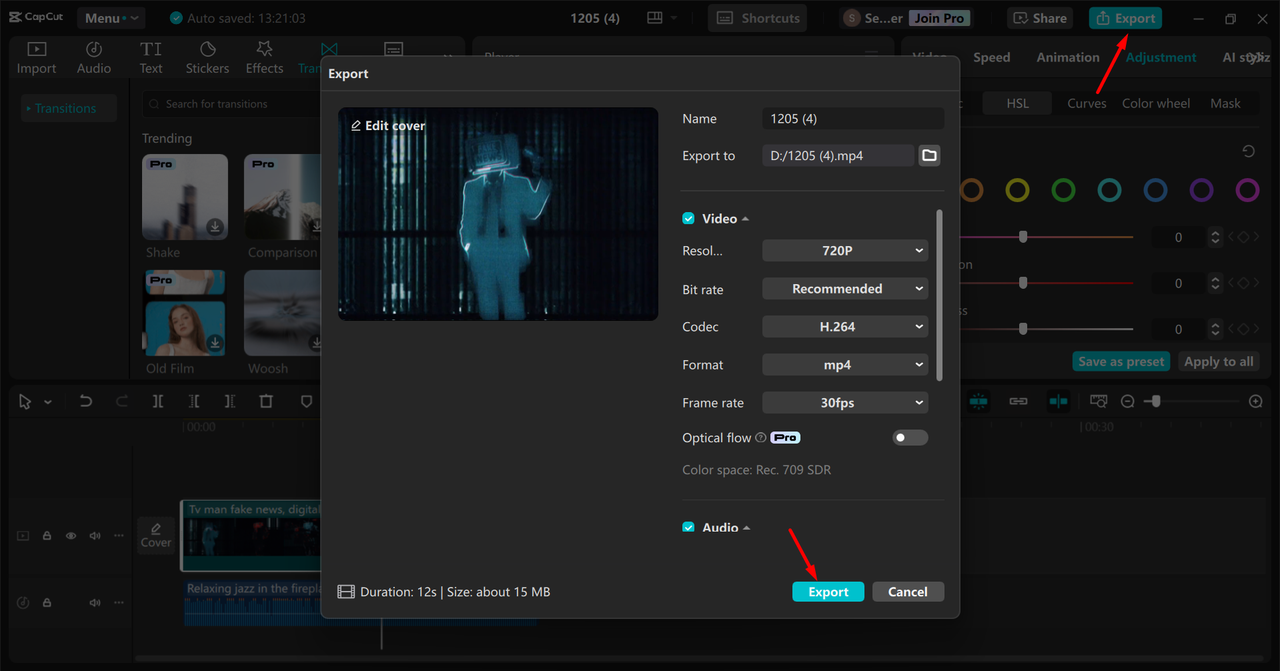Open the Frame rate 30fps dropdown
Screen dimensions: 1280x671
click(x=845, y=403)
